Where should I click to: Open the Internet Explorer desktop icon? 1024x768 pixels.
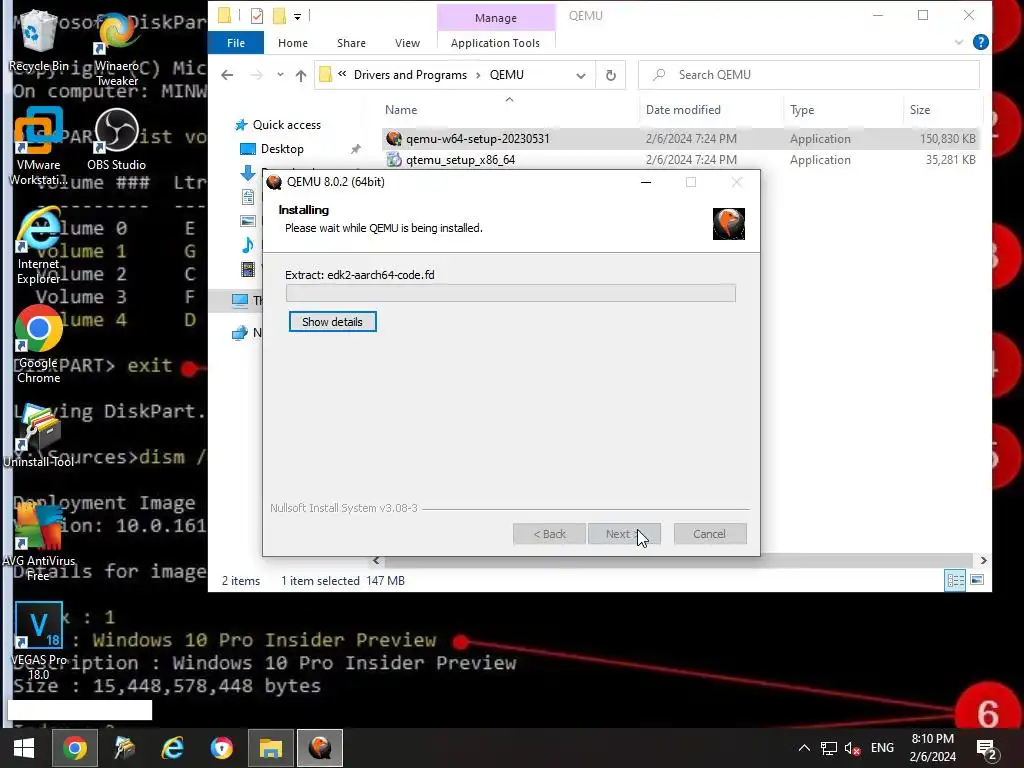point(39,247)
